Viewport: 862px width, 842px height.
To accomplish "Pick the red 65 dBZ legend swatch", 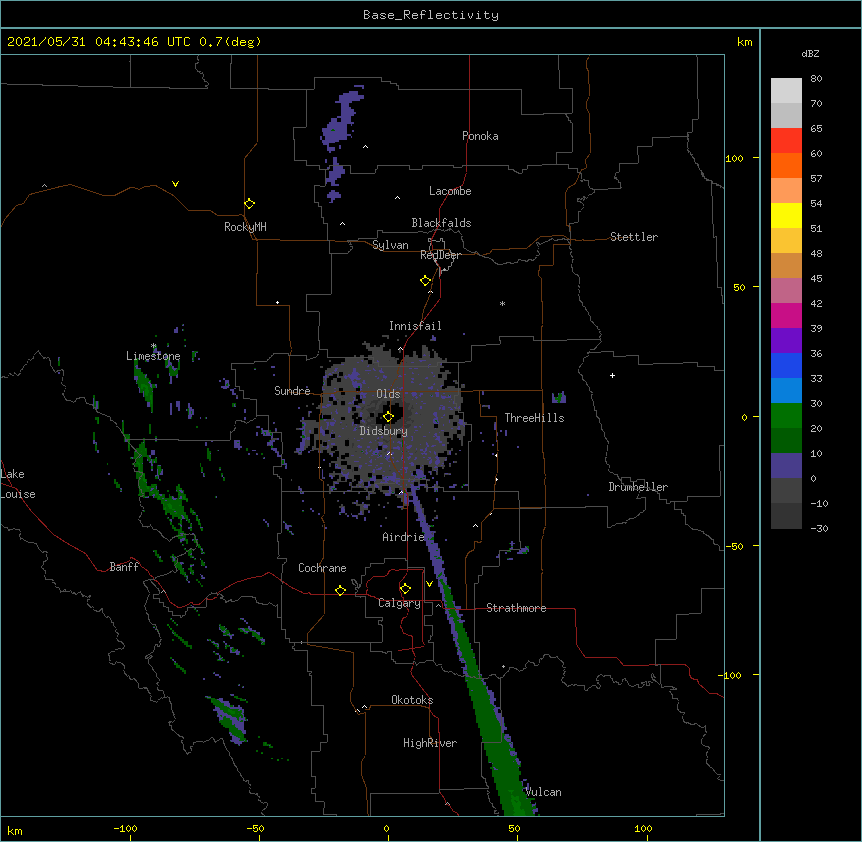I will coord(786,141).
